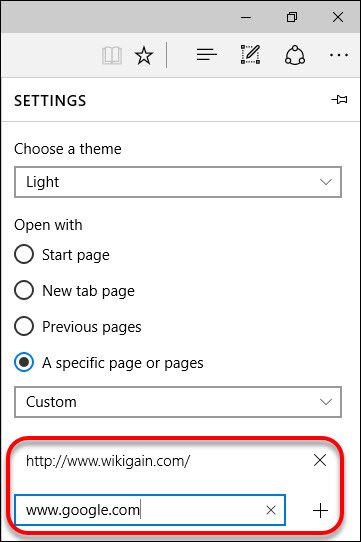Viewport: 361px width, 542px height.
Task: Add typed page with plus button
Action: (x=320, y=511)
